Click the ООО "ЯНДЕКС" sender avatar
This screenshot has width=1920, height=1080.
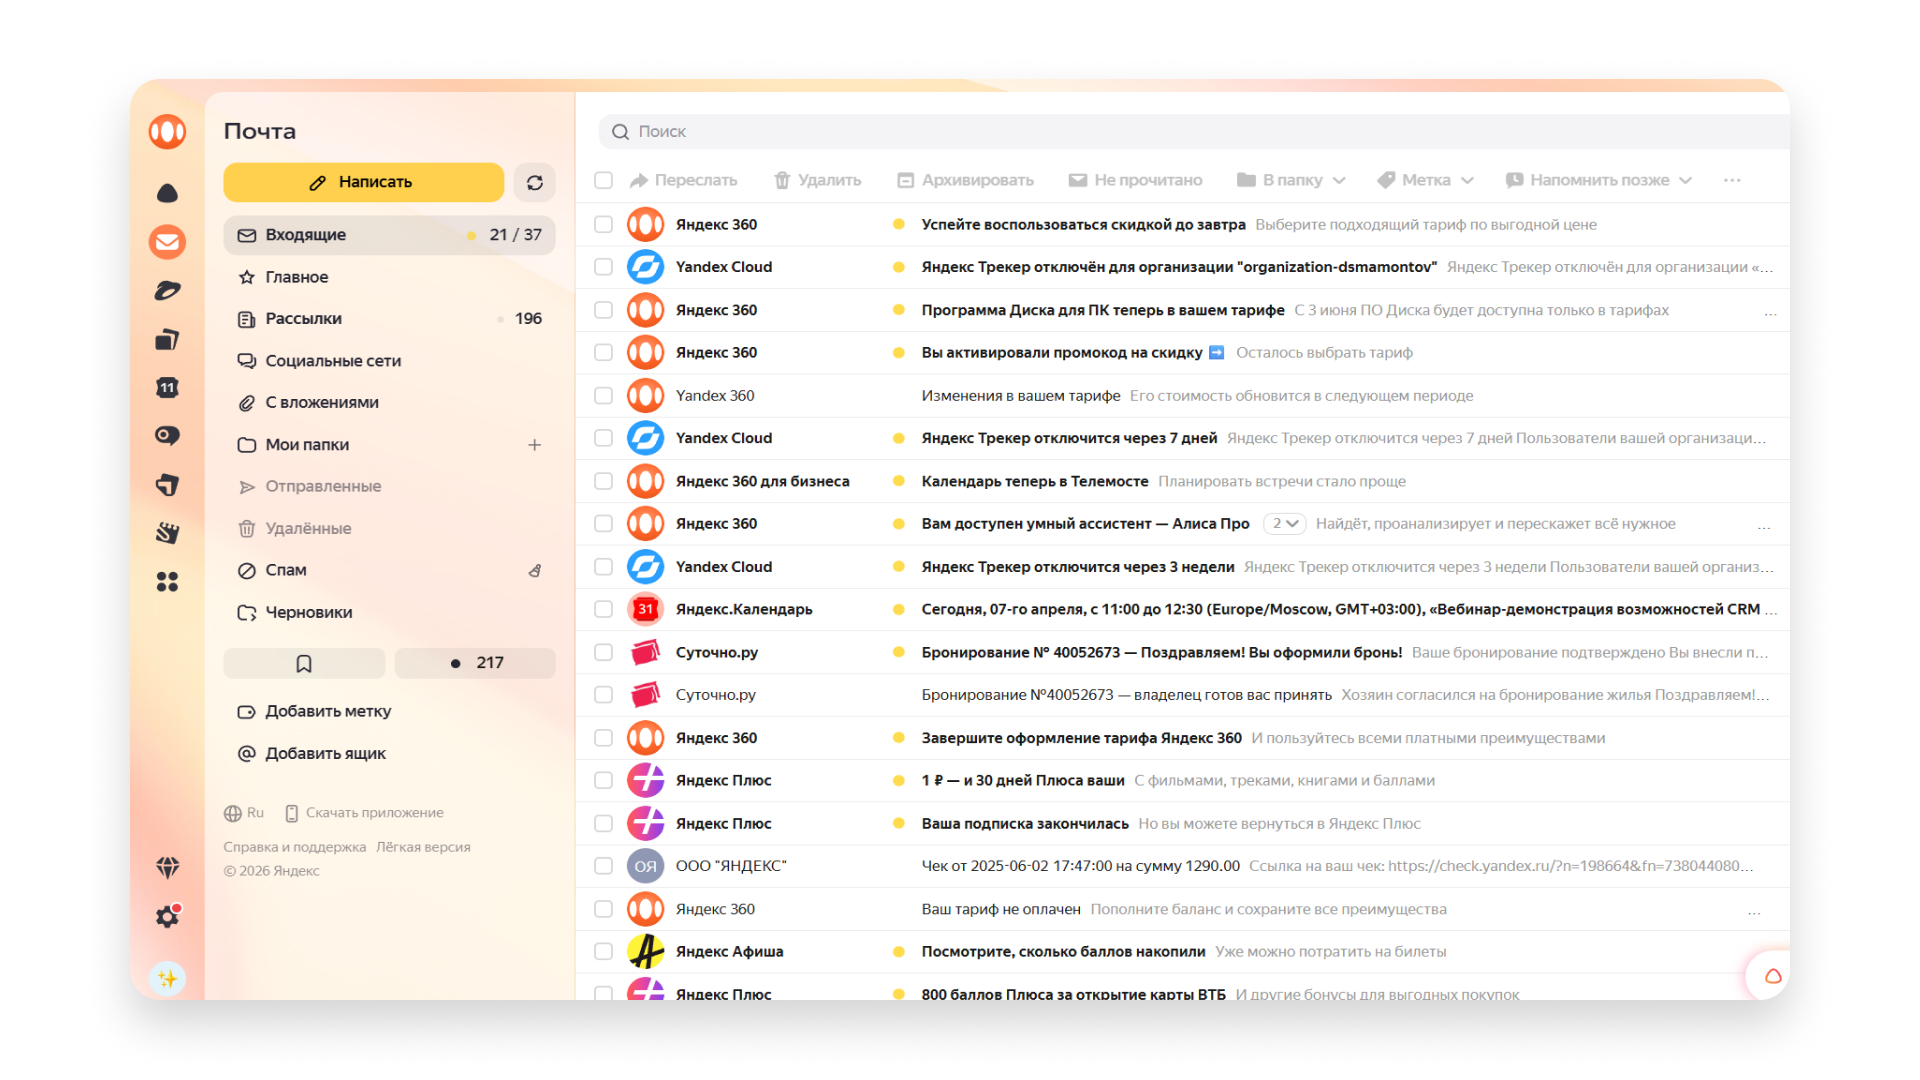click(645, 866)
